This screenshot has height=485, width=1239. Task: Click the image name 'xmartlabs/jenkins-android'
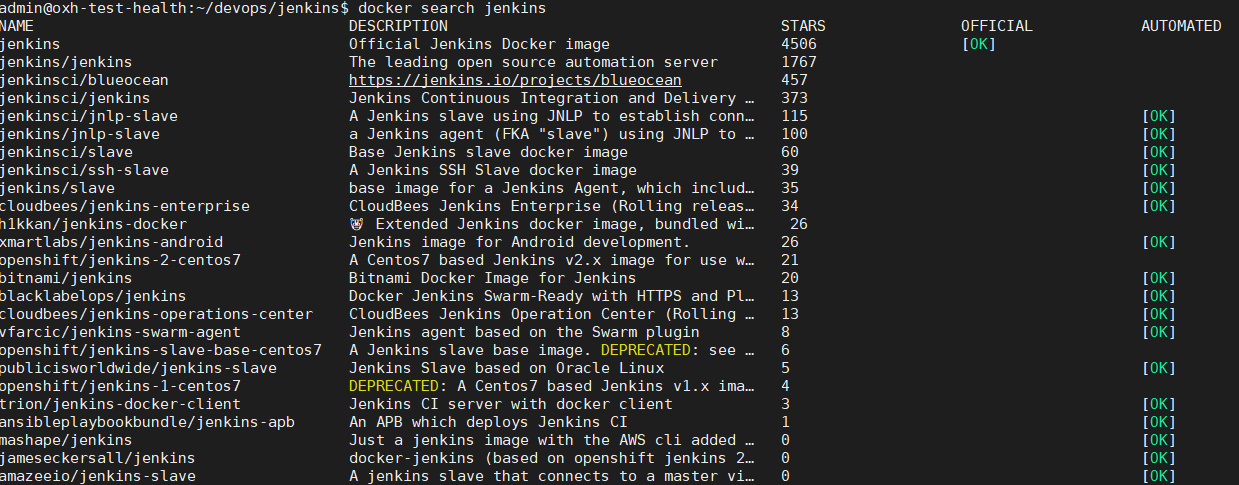(x=110, y=242)
